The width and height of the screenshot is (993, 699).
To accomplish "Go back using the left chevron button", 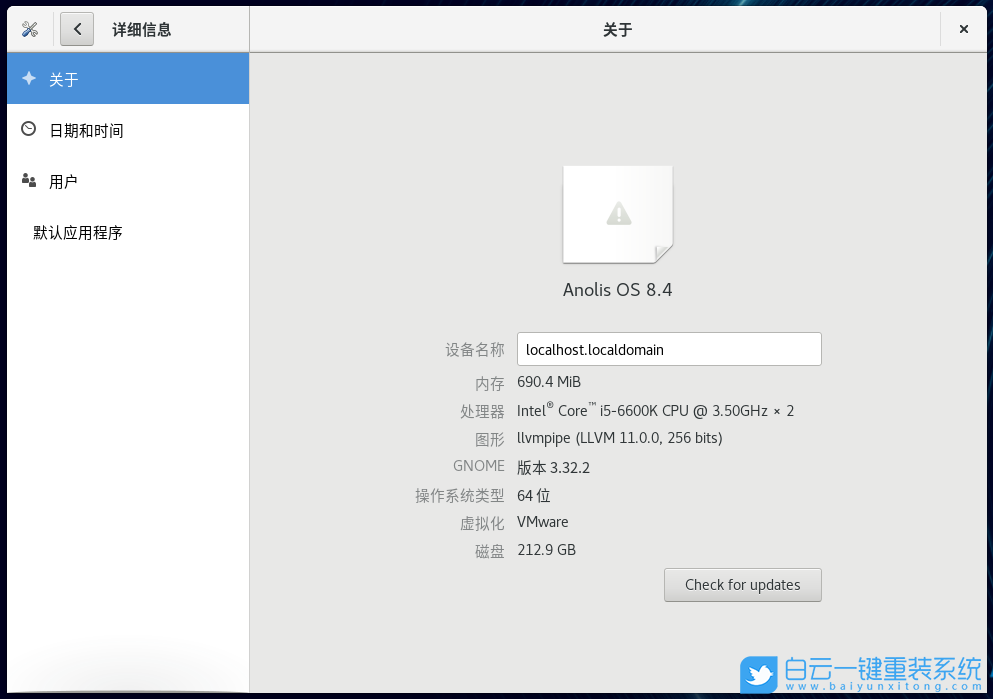I will pos(77,29).
